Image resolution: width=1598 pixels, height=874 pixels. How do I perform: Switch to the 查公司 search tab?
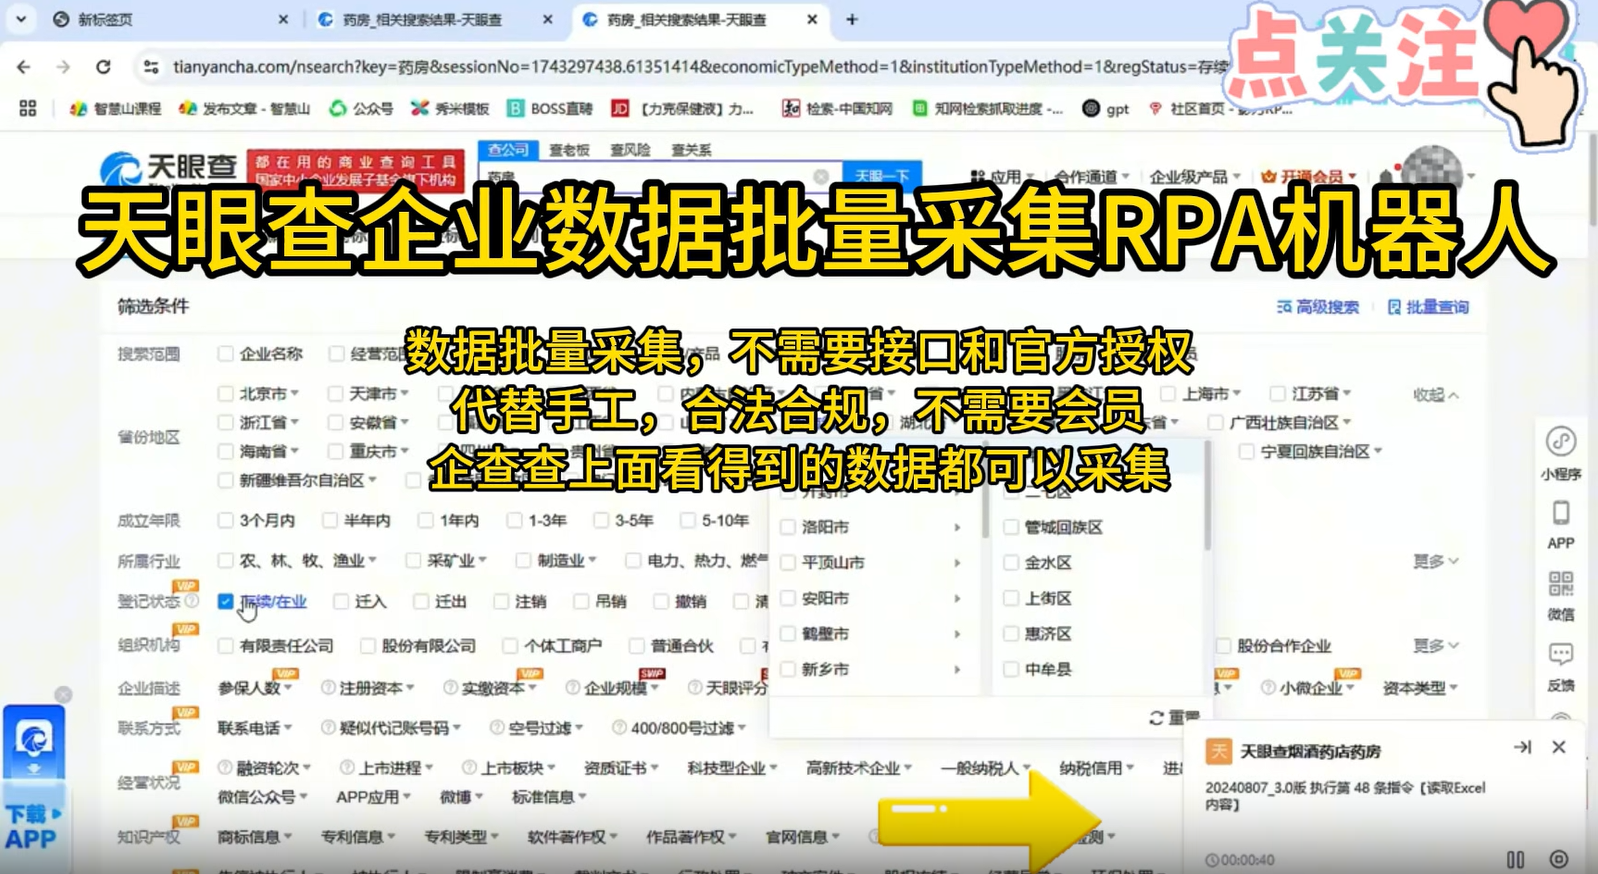pyautogui.click(x=508, y=149)
